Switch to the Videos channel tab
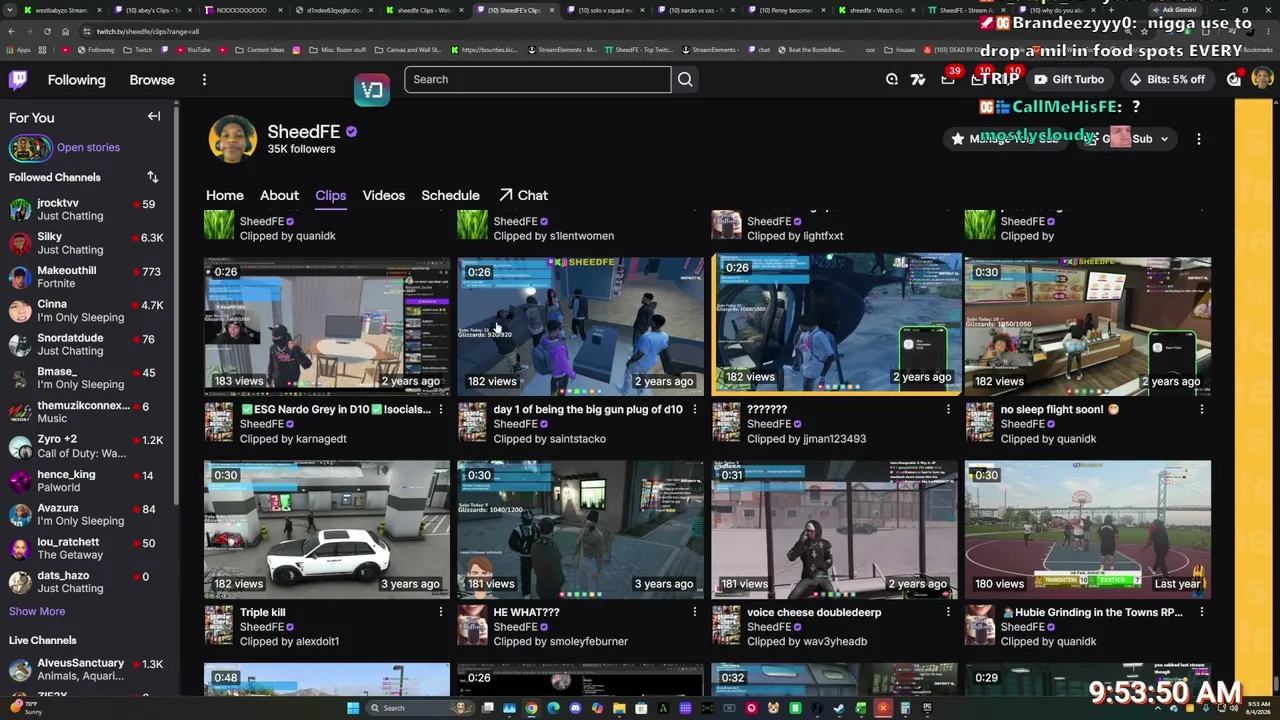The height and width of the screenshot is (720, 1280). [384, 195]
